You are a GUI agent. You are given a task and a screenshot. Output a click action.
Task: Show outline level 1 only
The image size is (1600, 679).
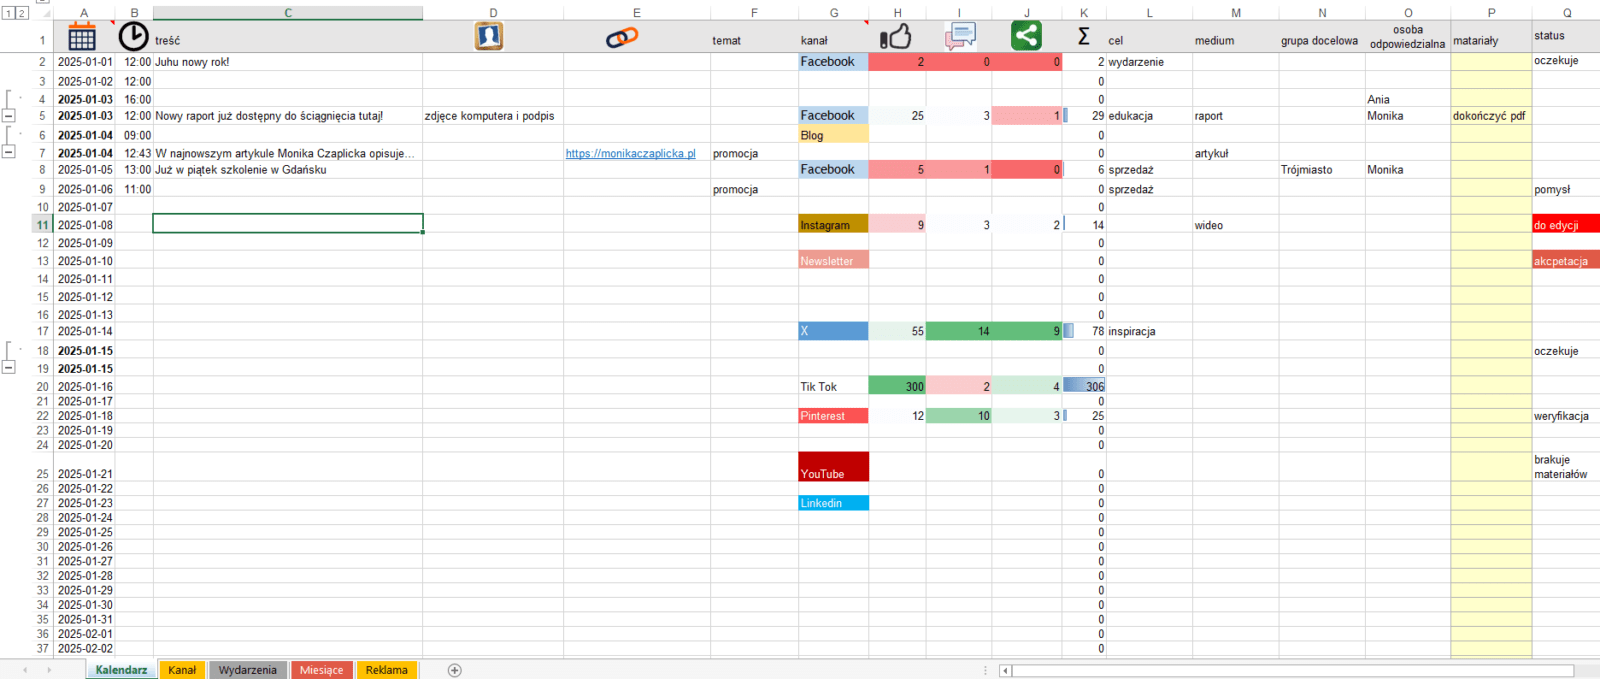[8, 13]
